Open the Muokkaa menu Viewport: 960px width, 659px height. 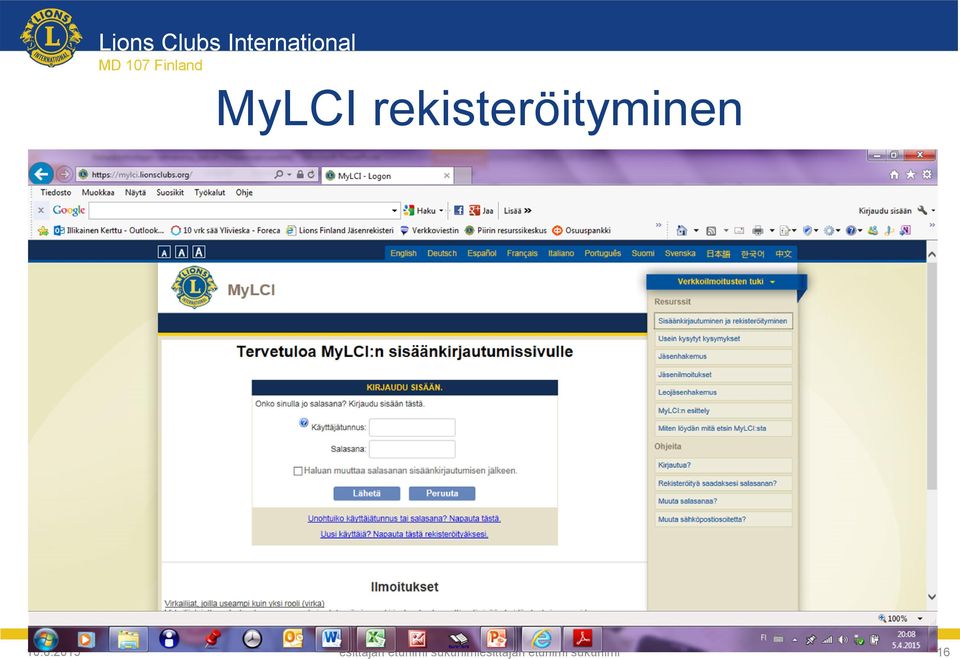pyautogui.click(x=98, y=192)
